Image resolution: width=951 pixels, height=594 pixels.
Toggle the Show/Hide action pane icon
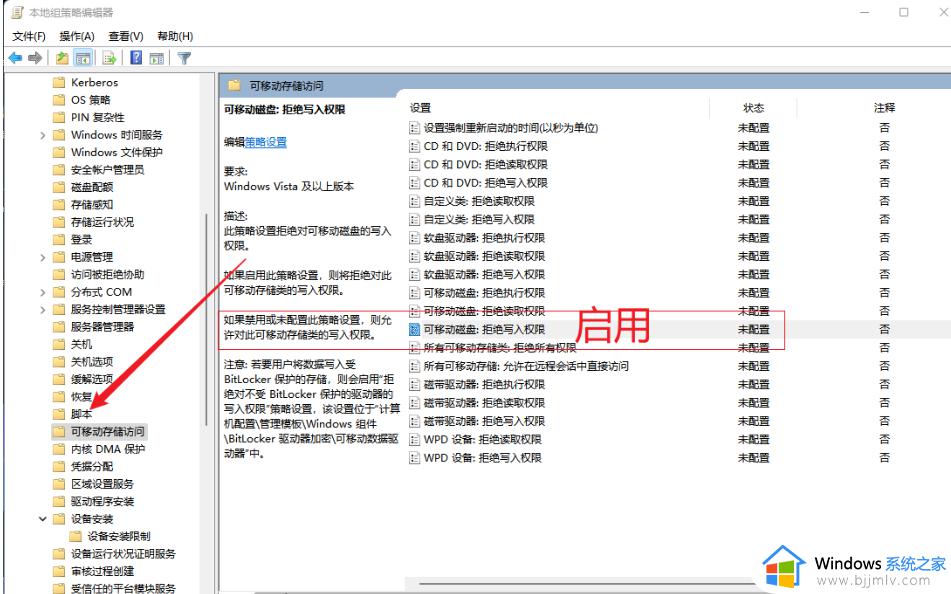point(156,58)
